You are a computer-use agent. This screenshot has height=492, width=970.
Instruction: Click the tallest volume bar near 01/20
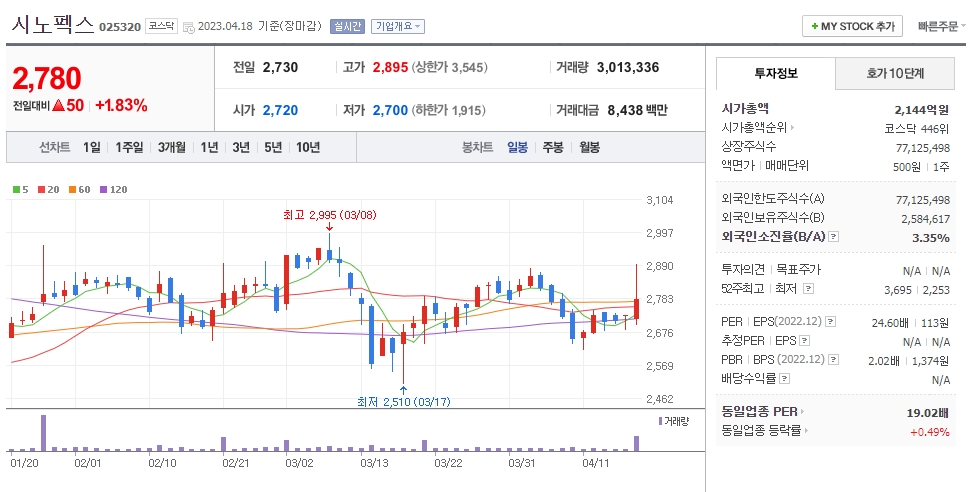click(43, 433)
